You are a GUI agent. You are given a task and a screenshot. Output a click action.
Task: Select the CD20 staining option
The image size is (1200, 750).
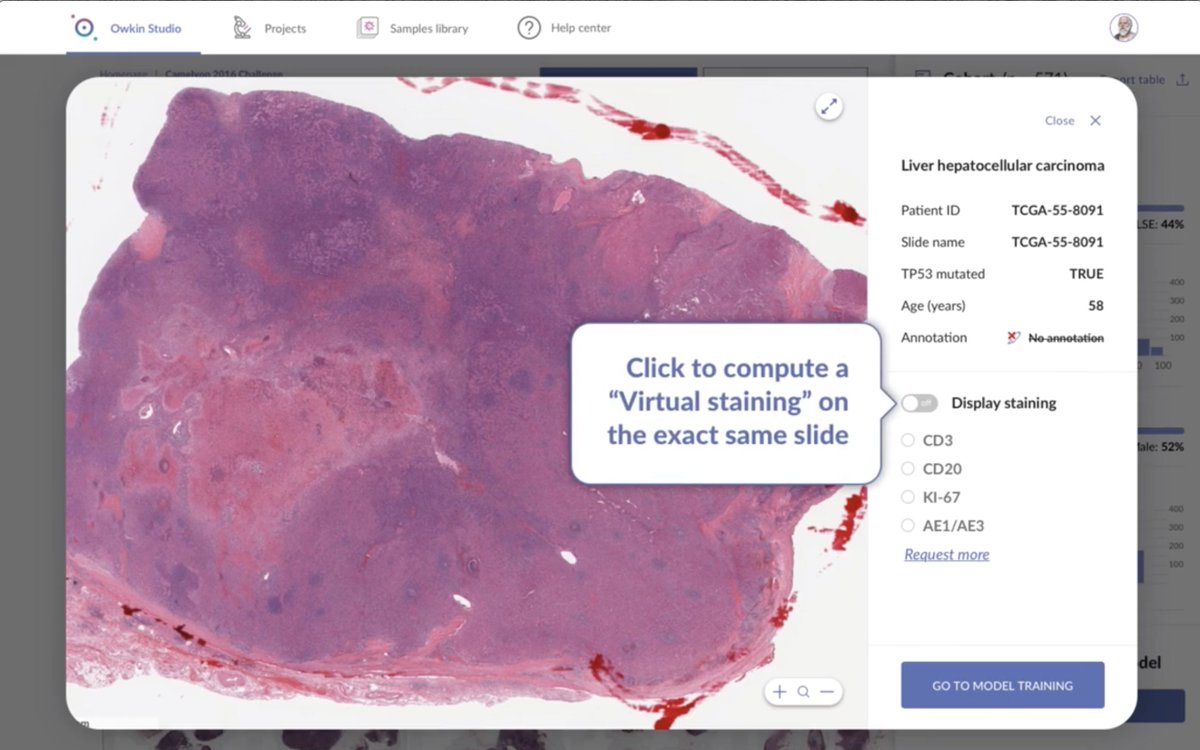point(908,468)
